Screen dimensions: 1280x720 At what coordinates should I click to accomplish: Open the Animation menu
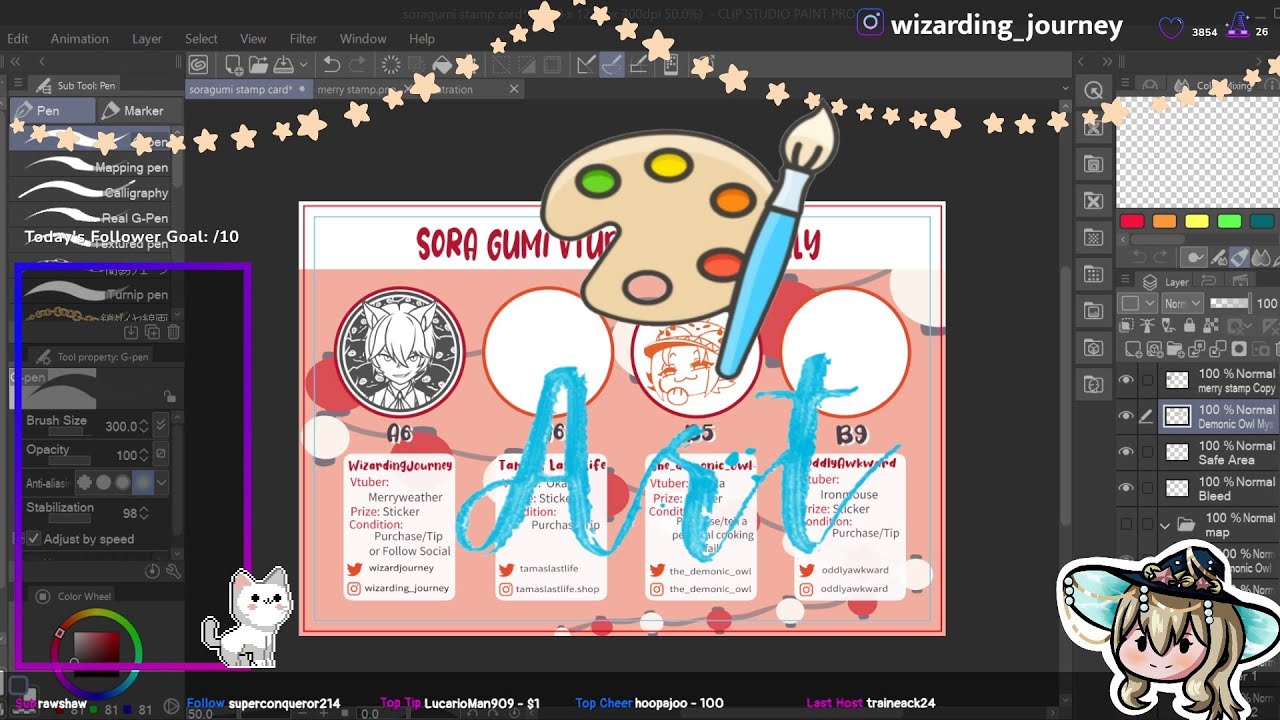point(80,38)
